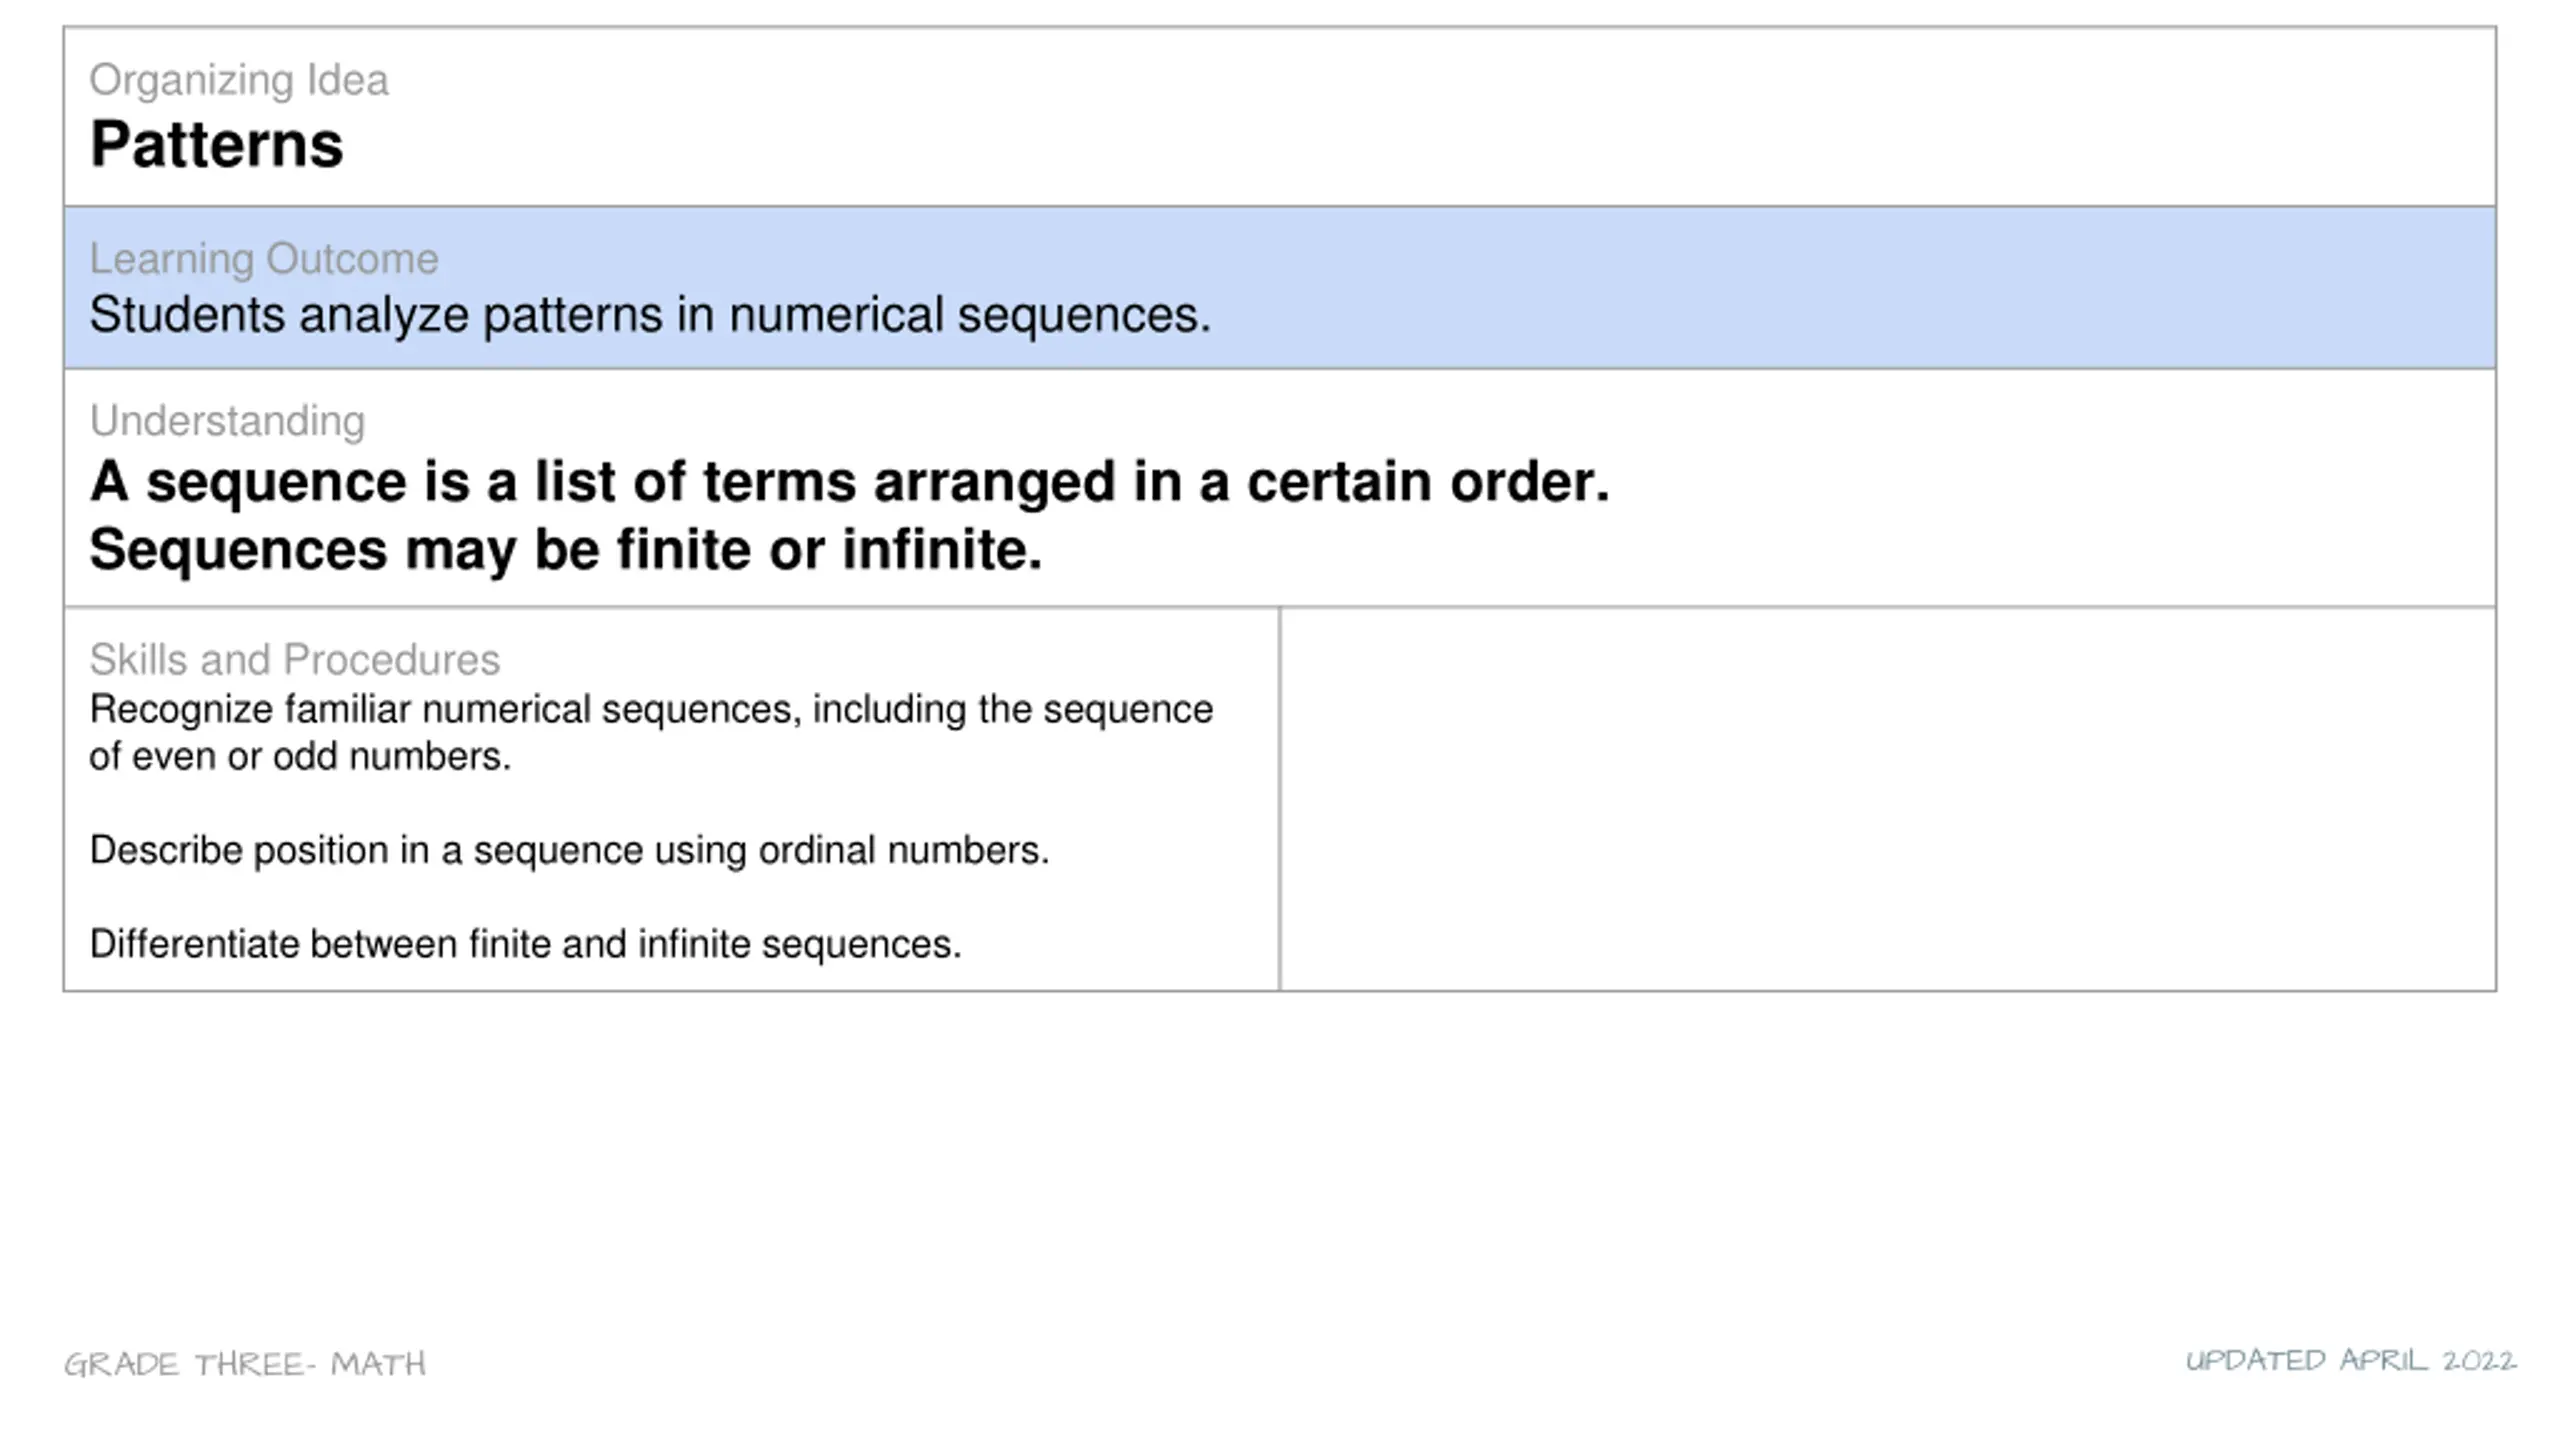This screenshot has height=1440, width=2560.
Task: Click the word 'infinite' in bold understanding text
Action: pos(942,550)
